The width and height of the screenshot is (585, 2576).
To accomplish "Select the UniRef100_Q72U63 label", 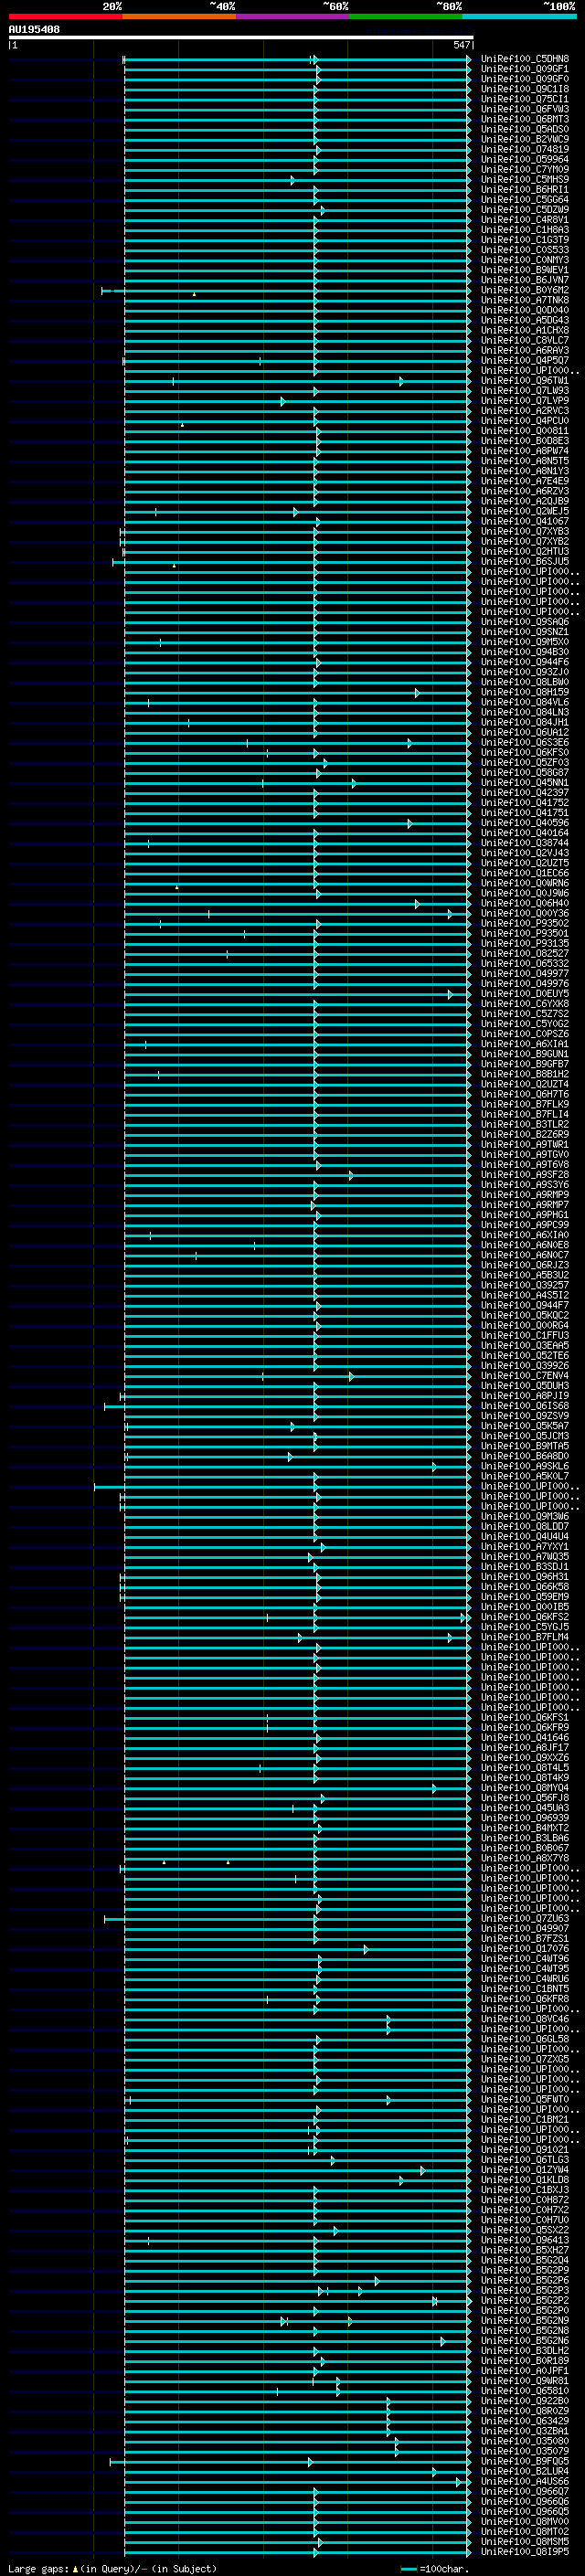I will (525, 1919).
